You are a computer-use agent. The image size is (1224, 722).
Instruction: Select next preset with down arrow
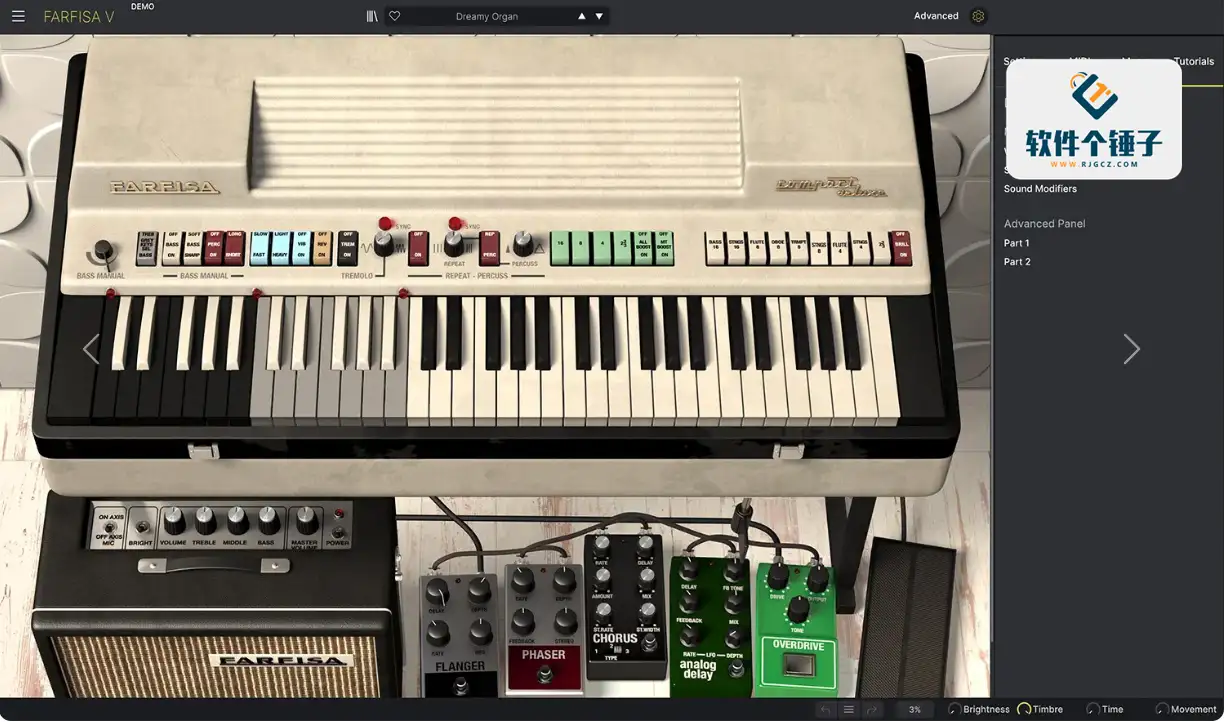[x=599, y=16]
